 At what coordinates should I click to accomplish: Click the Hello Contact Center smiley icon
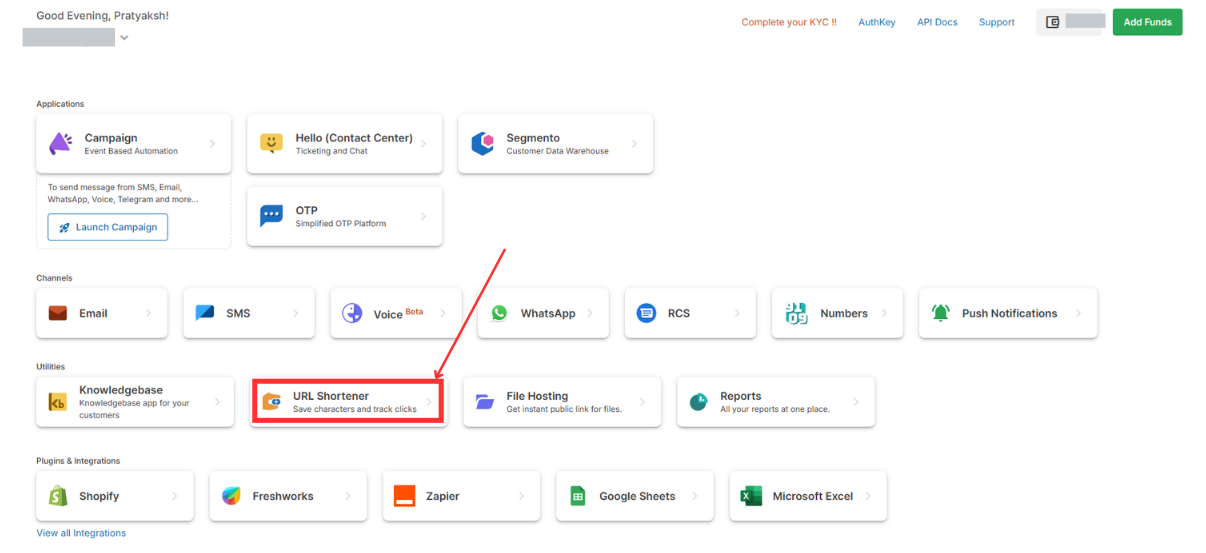271,143
